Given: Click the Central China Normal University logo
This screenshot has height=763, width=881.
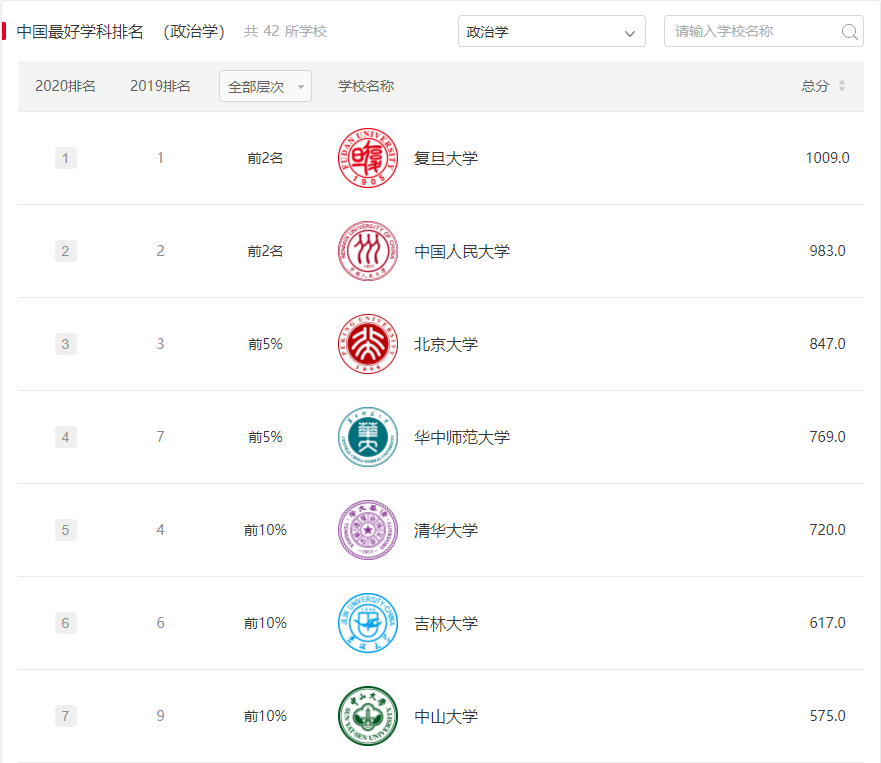Looking at the screenshot, I should (367, 437).
